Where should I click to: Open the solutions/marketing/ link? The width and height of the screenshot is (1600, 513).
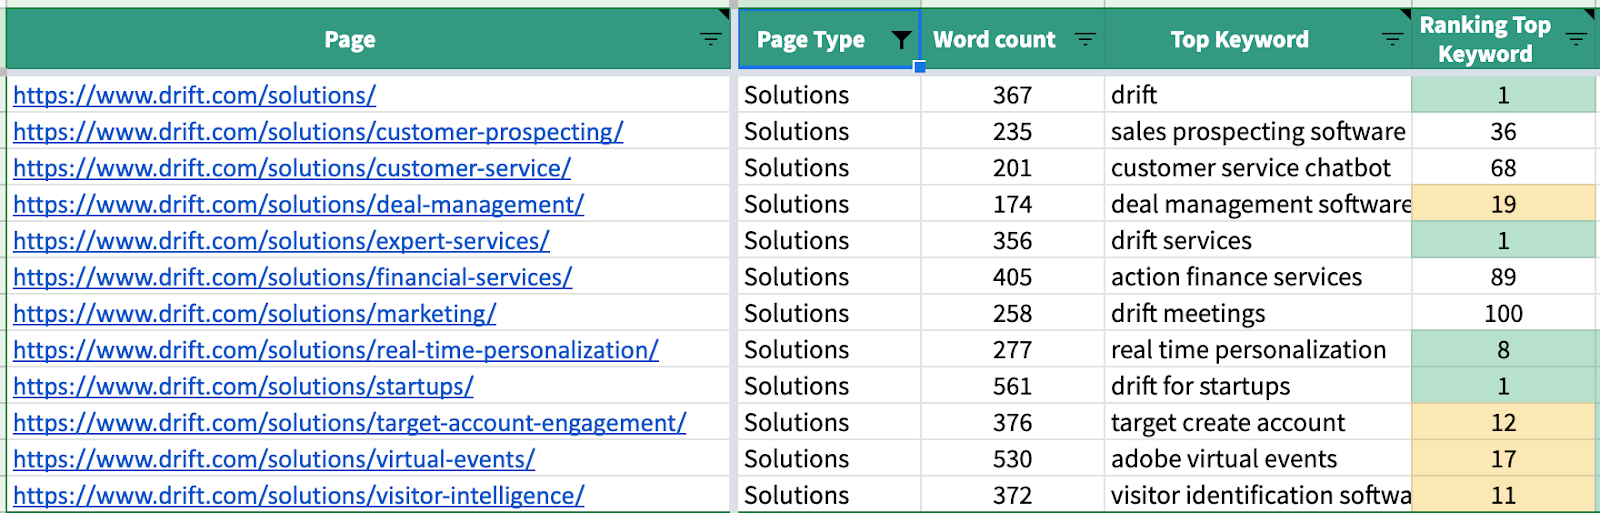[x=254, y=314]
